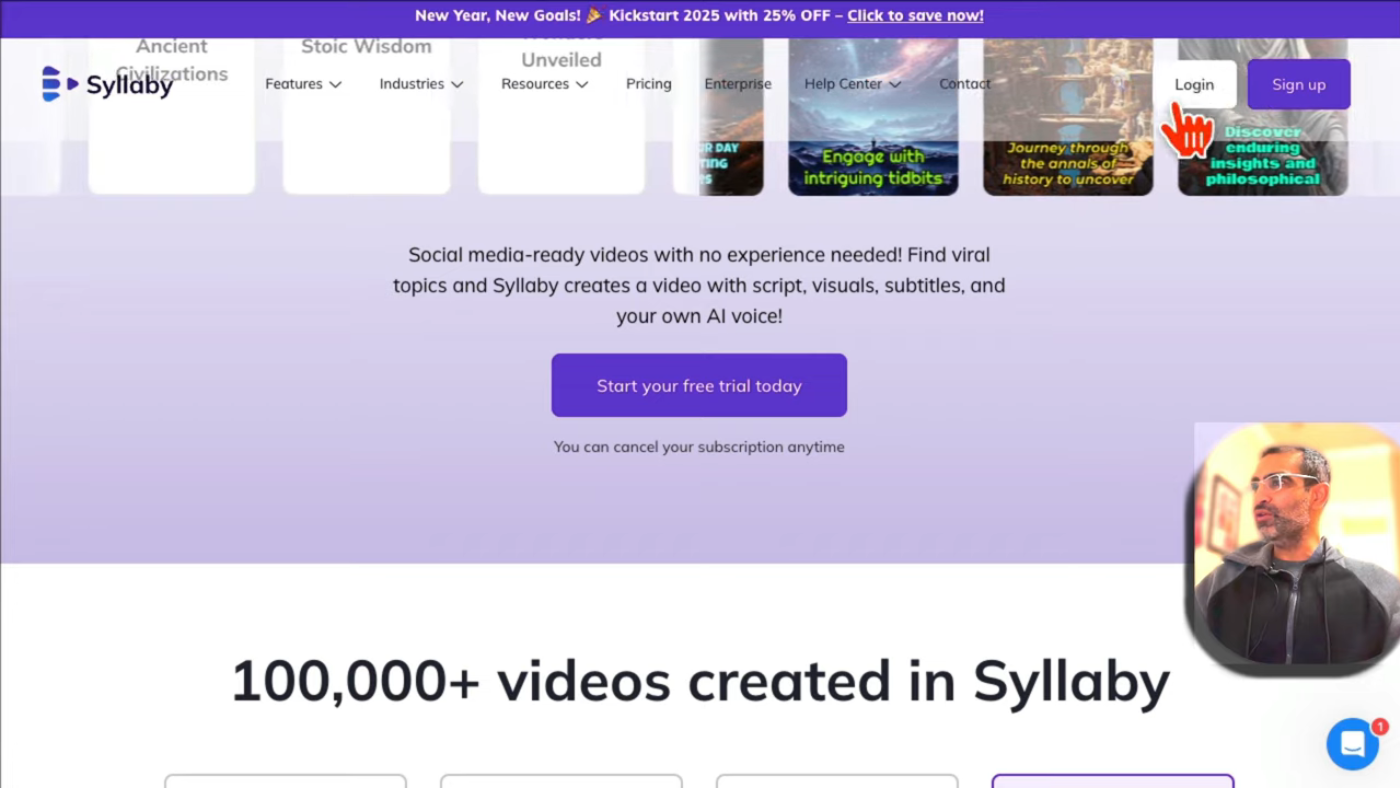Open the chat support bubble icon
This screenshot has height=788, width=1400.
(1353, 744)
